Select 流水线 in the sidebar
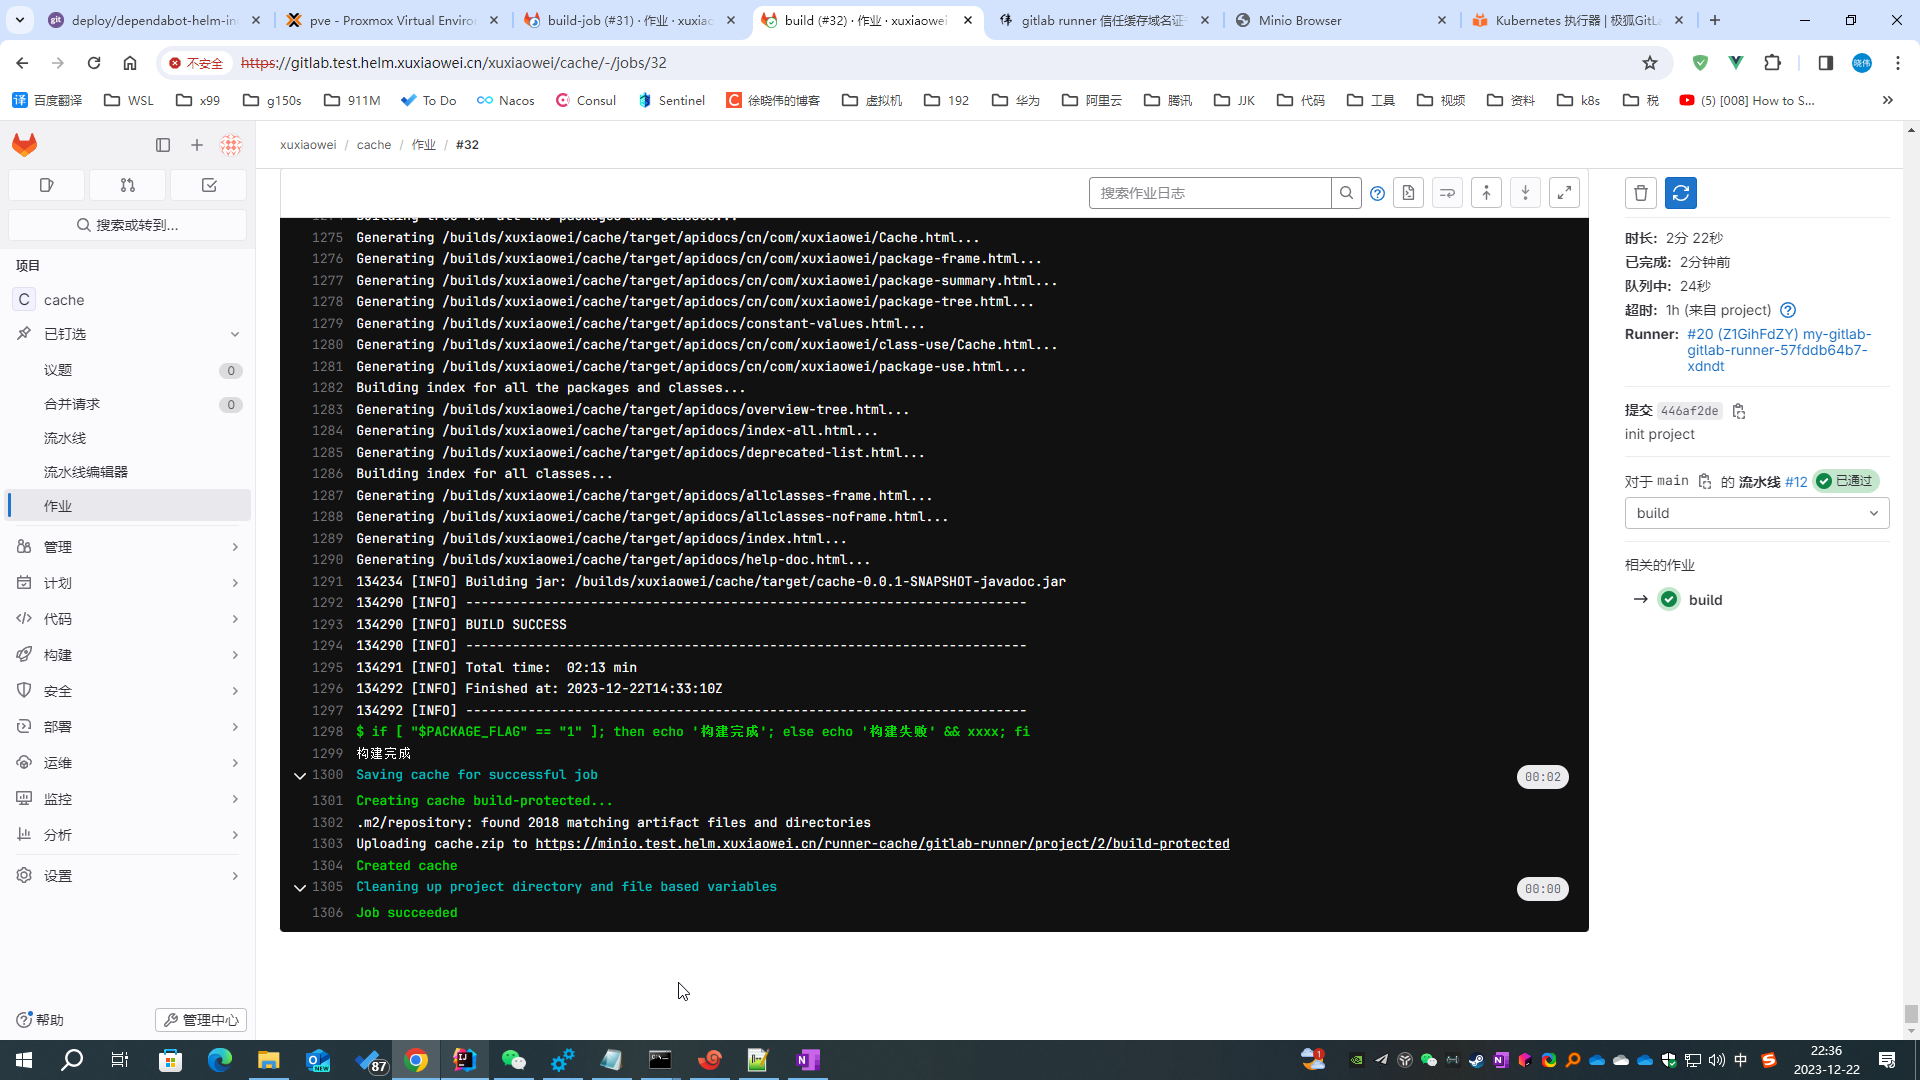This screenshot has height=1080, width=1920. (x=65, y=438)
